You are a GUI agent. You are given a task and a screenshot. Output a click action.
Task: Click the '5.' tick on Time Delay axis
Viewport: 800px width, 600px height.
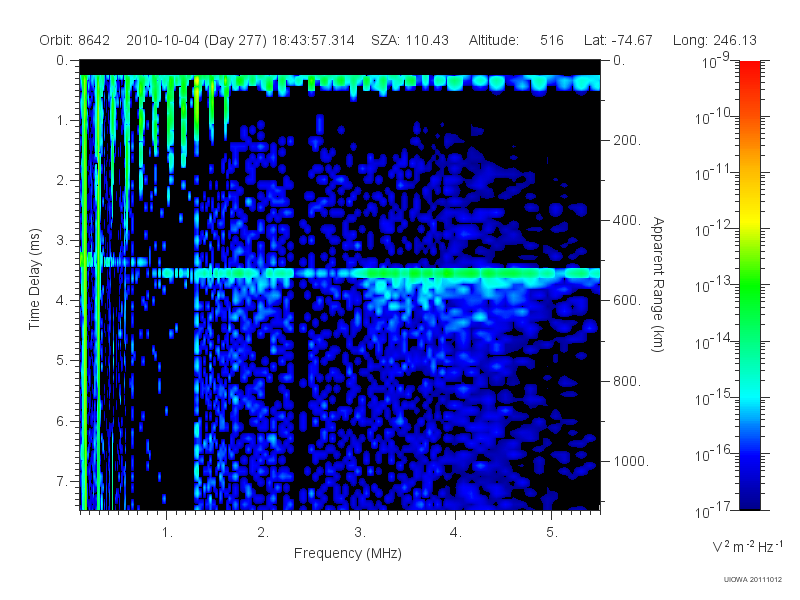coord(62,361)
